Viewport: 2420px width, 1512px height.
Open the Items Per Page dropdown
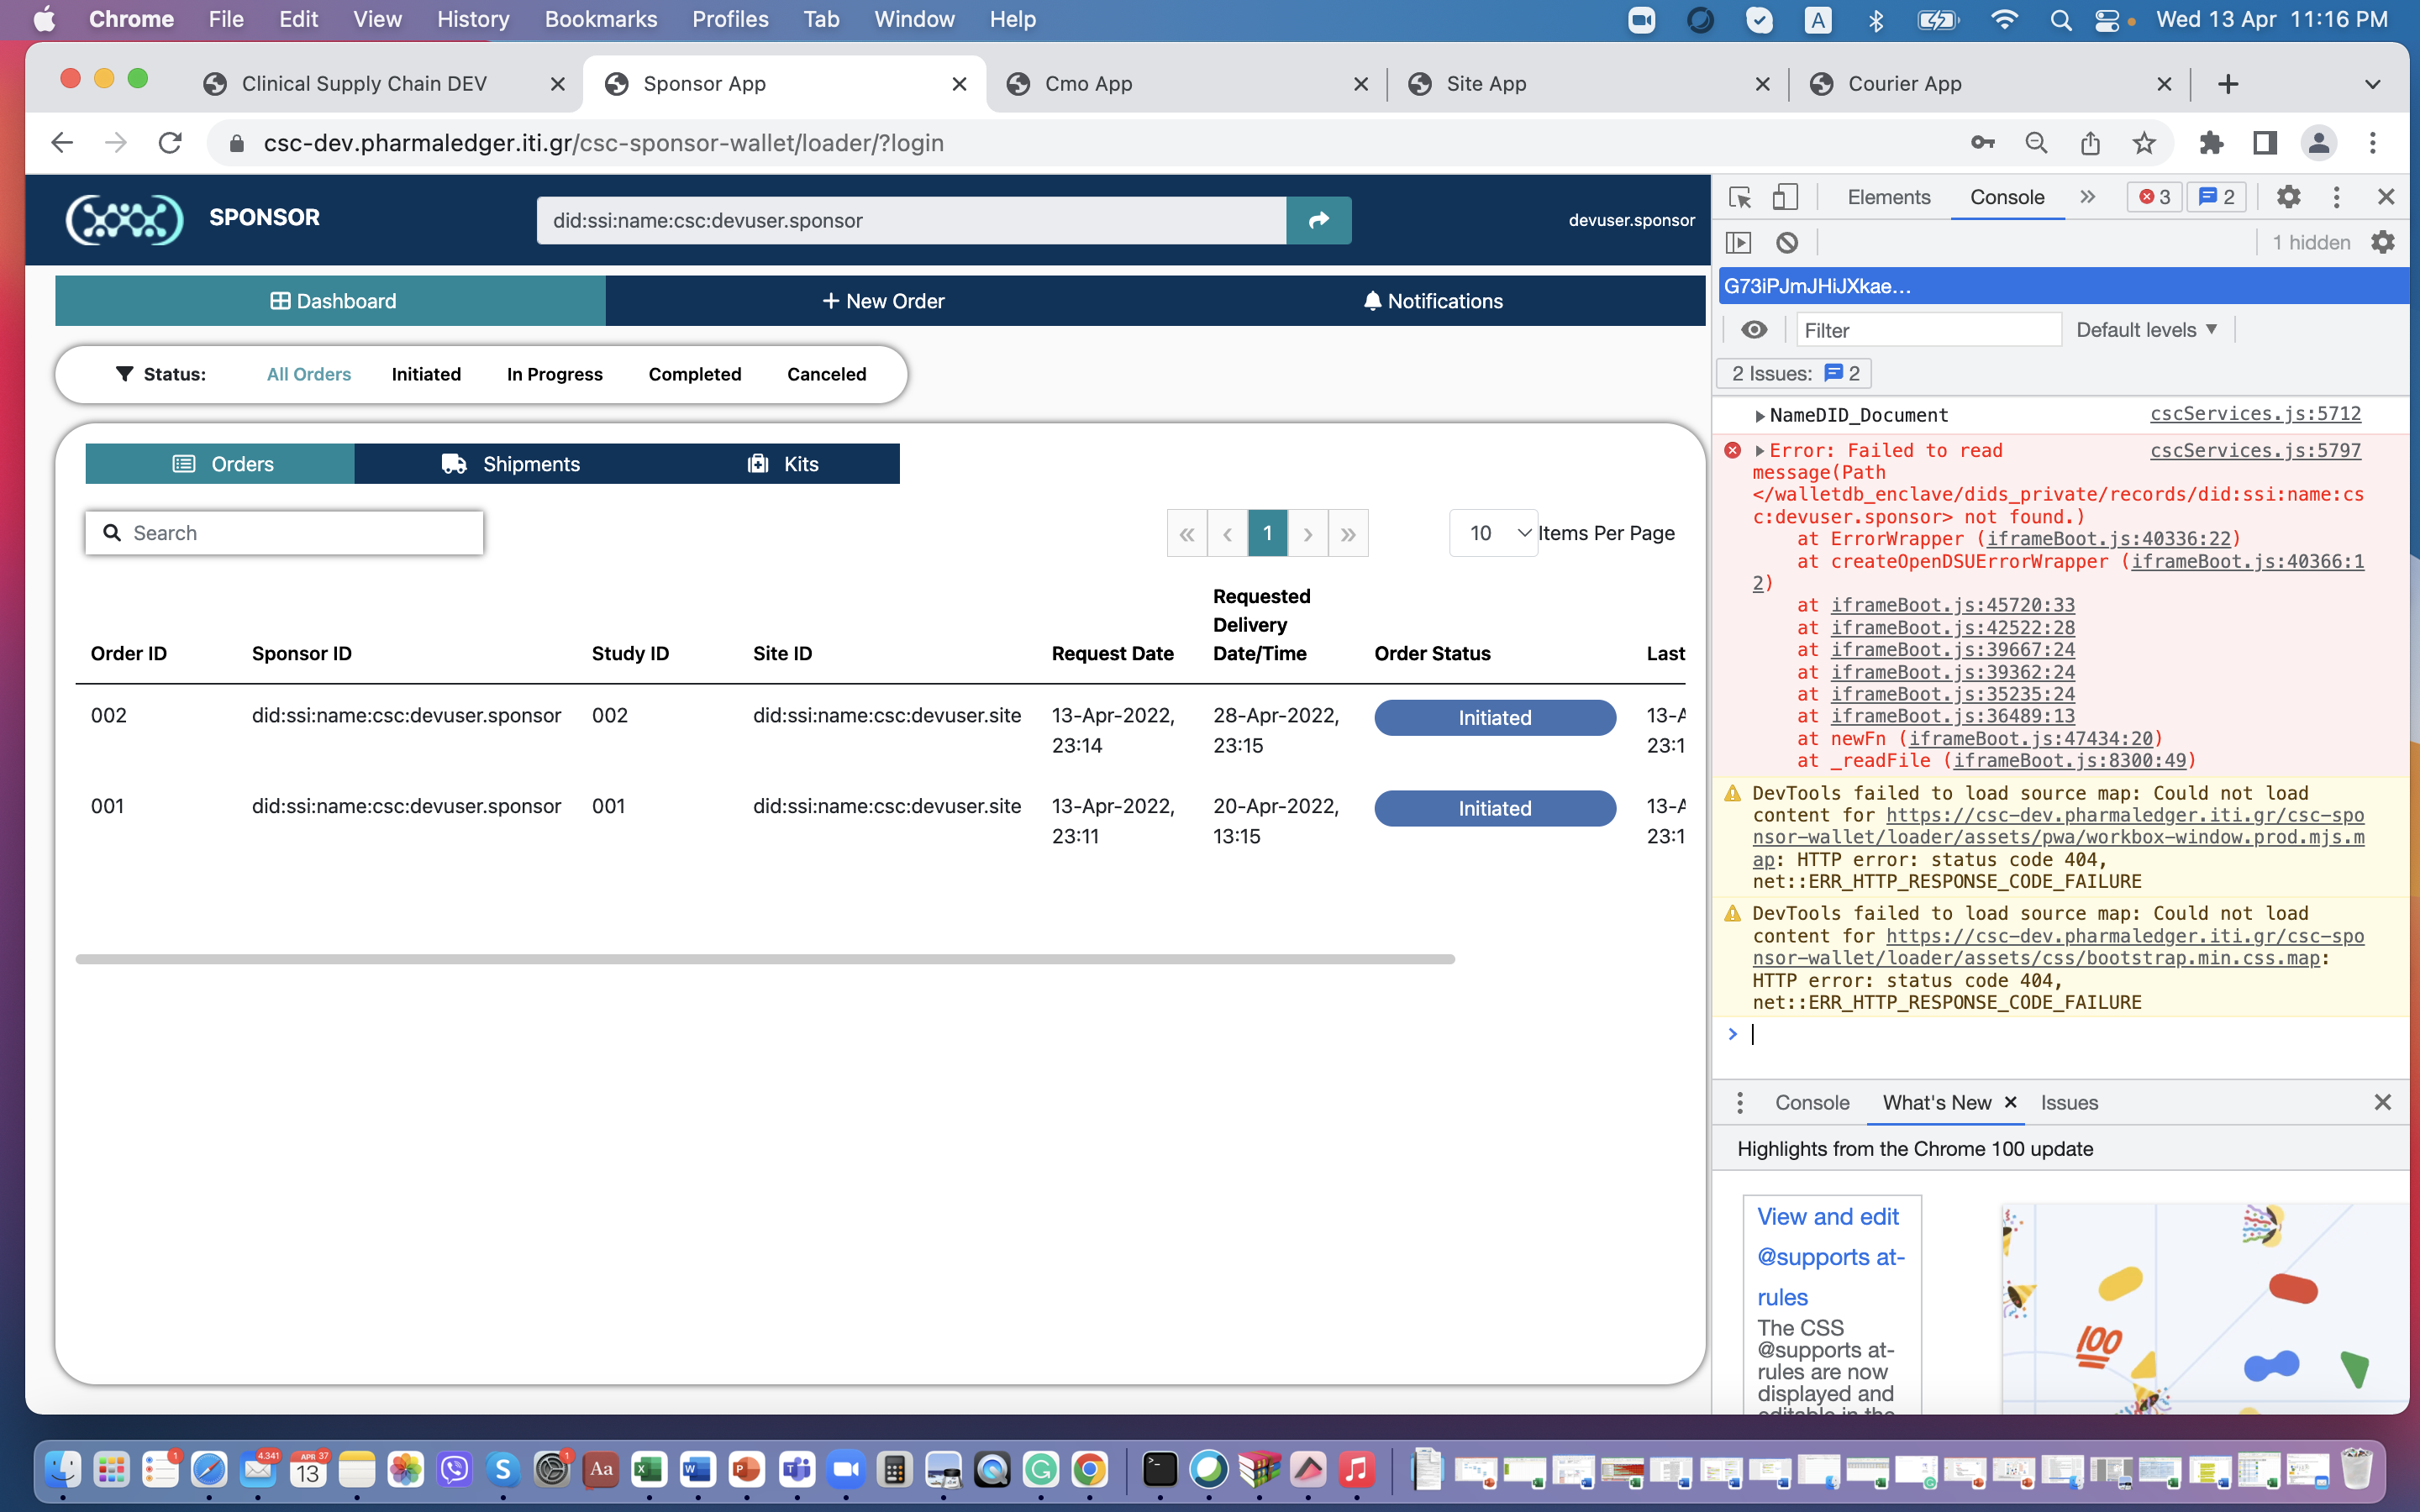1493,533
